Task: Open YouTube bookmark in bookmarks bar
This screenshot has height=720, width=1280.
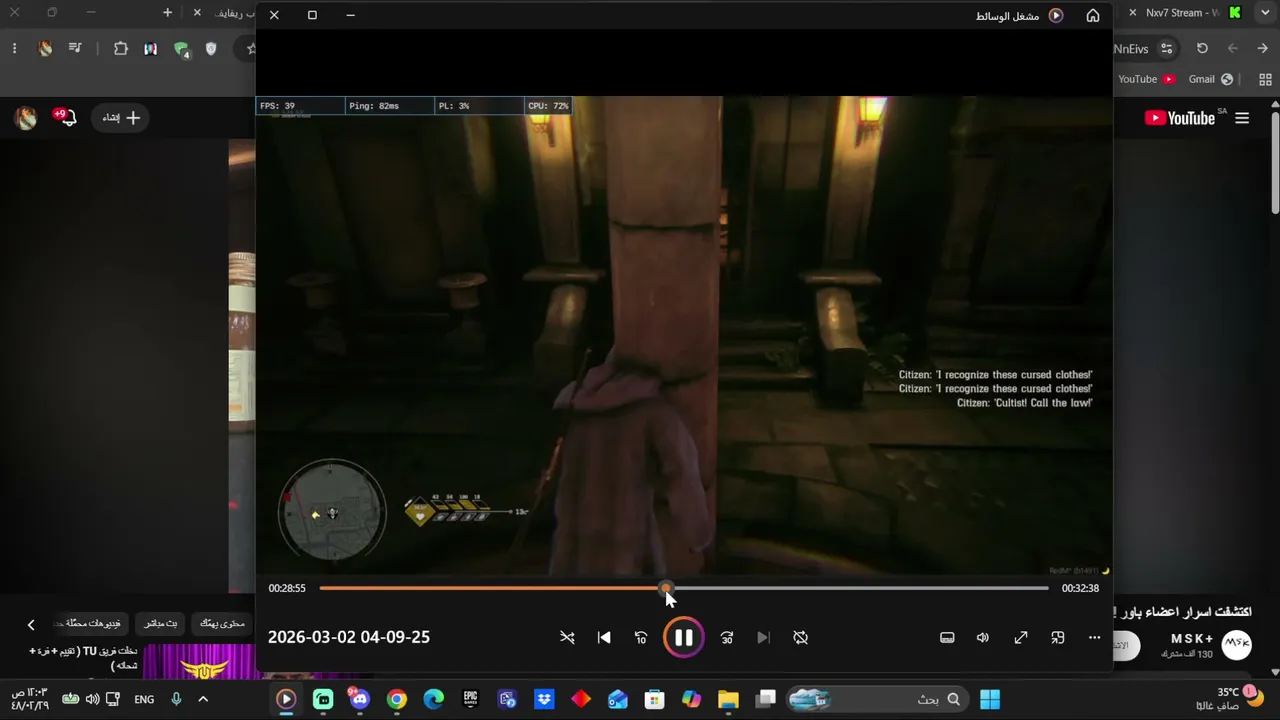Action: (1146, 79)
